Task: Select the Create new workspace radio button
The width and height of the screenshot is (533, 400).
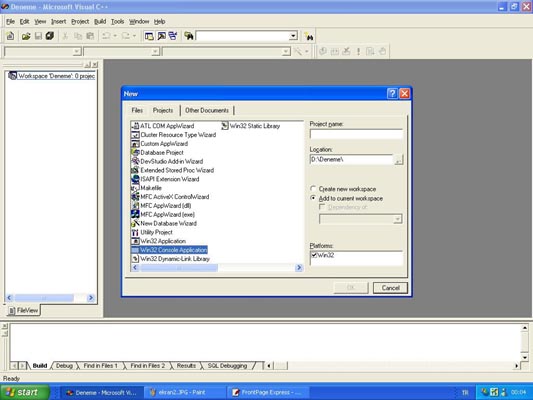Action: tap(313, 189)
